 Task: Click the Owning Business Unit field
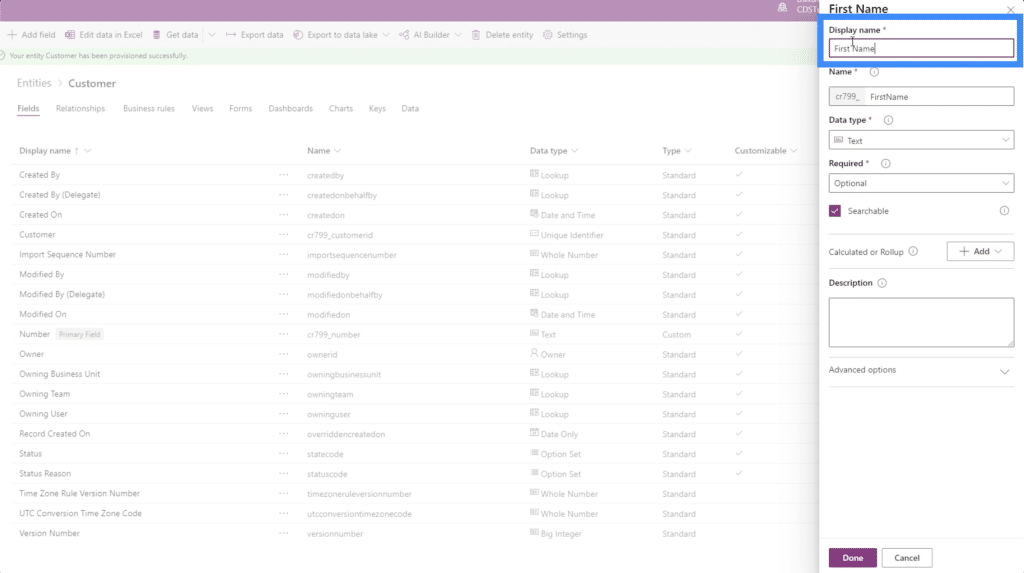(59, 374)
